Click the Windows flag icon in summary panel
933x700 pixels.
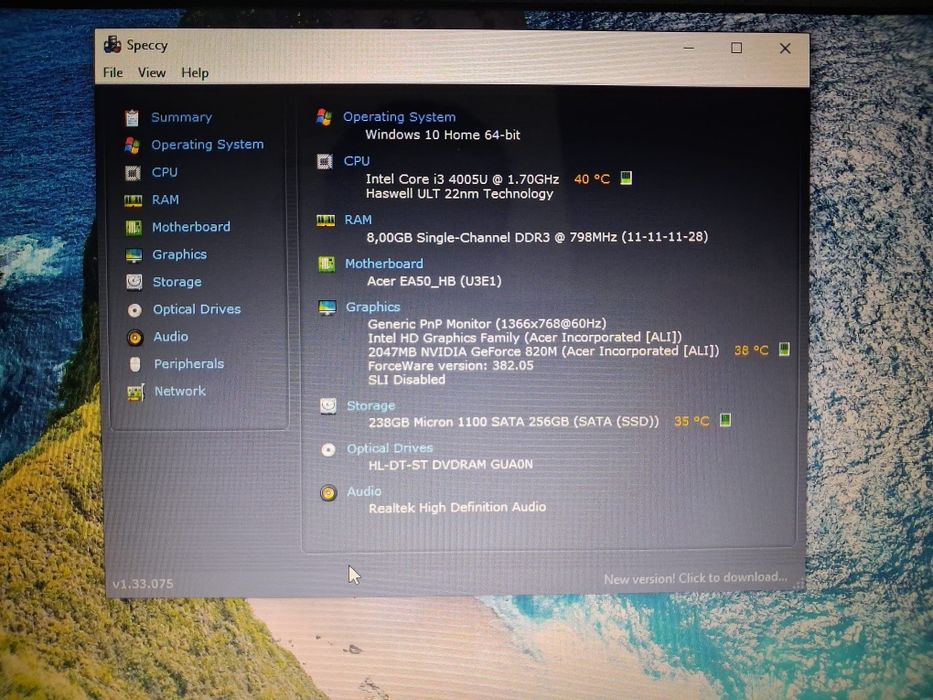pyautogui.click(x=324, y=117)
